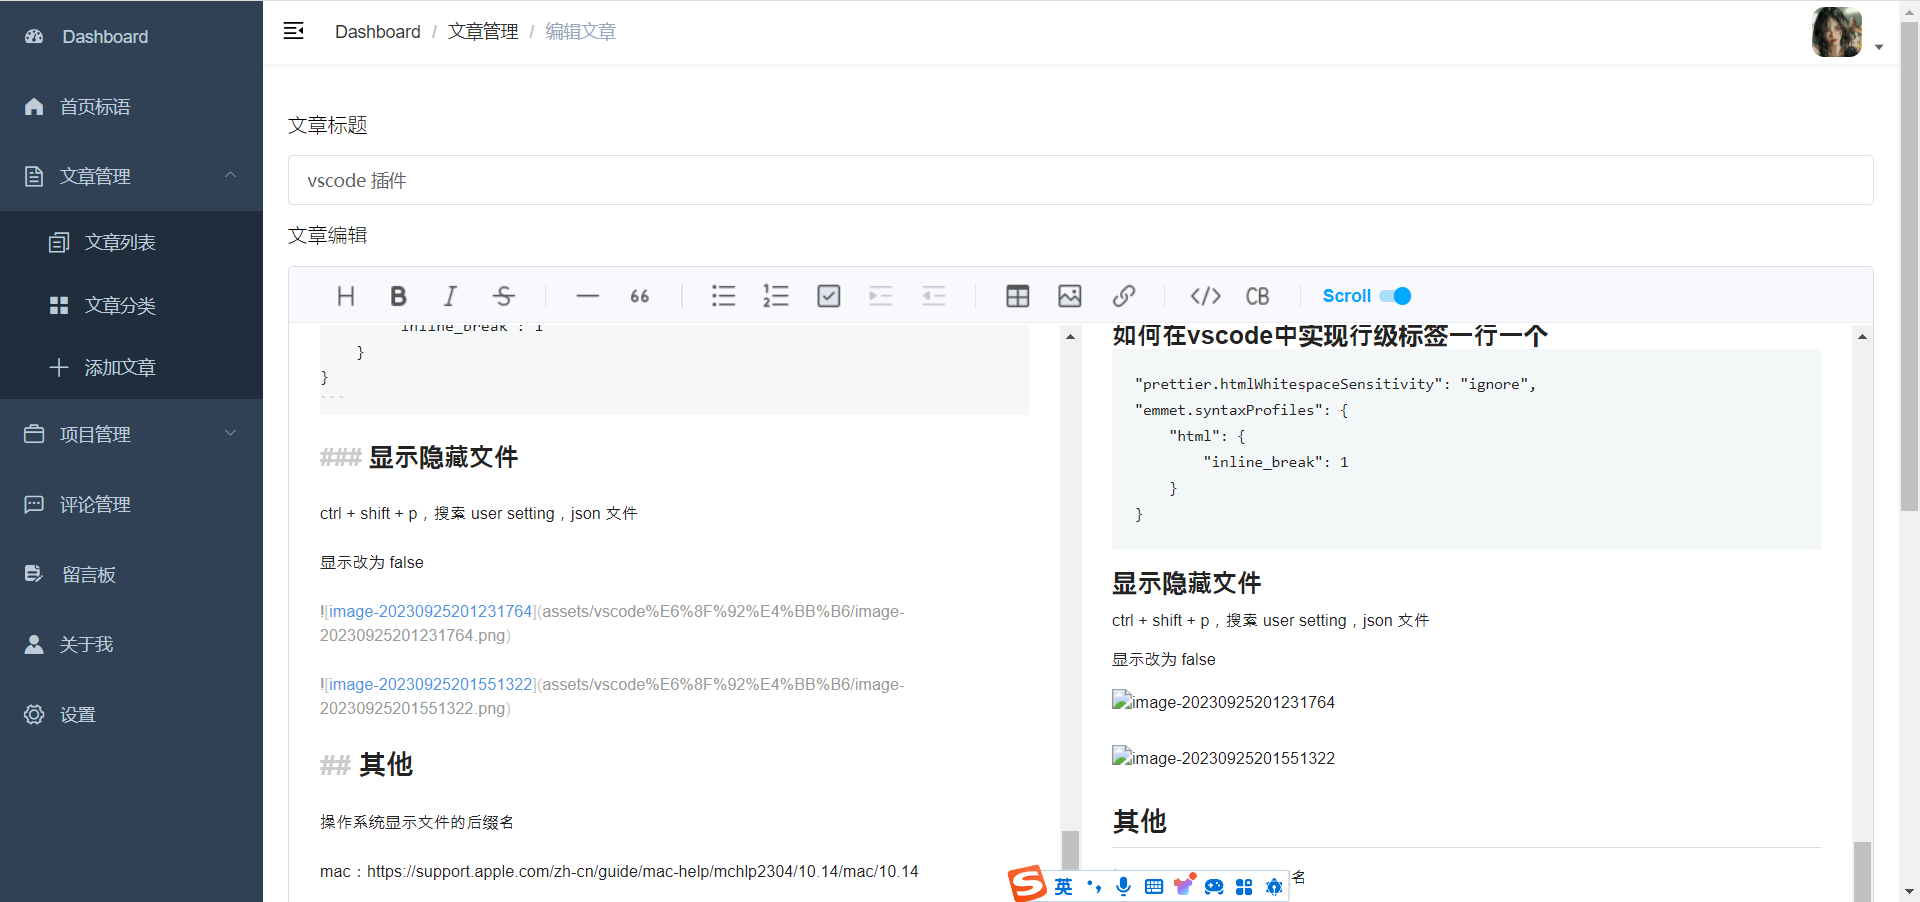This screenshot has width=1920, height=902.
Task: Apply italic formatting
Action: tap(451, 296)
